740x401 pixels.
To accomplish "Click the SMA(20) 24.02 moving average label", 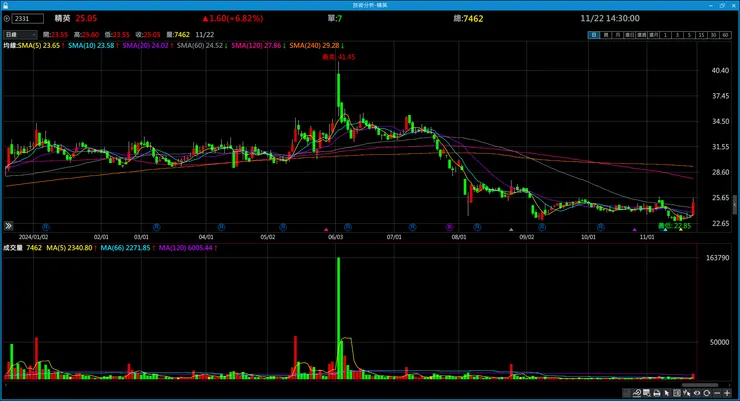I will 145,46.
